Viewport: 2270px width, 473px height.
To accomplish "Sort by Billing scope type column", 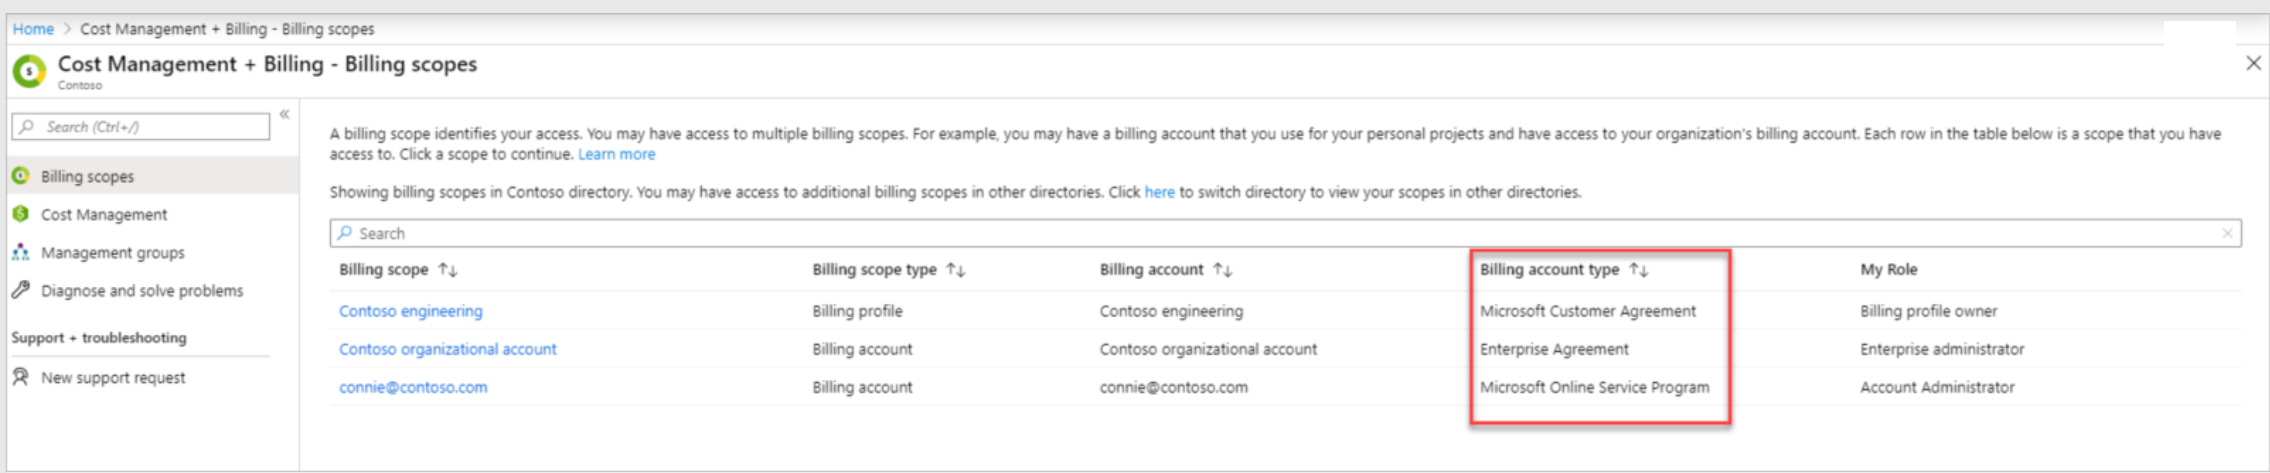I will (x=956, y=270).
